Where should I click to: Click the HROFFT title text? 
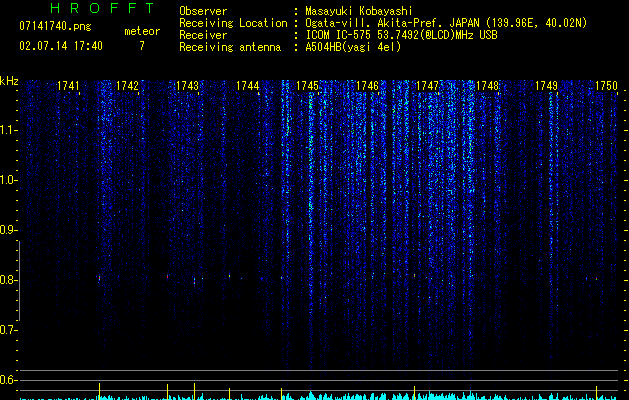[x=102, y=8]
